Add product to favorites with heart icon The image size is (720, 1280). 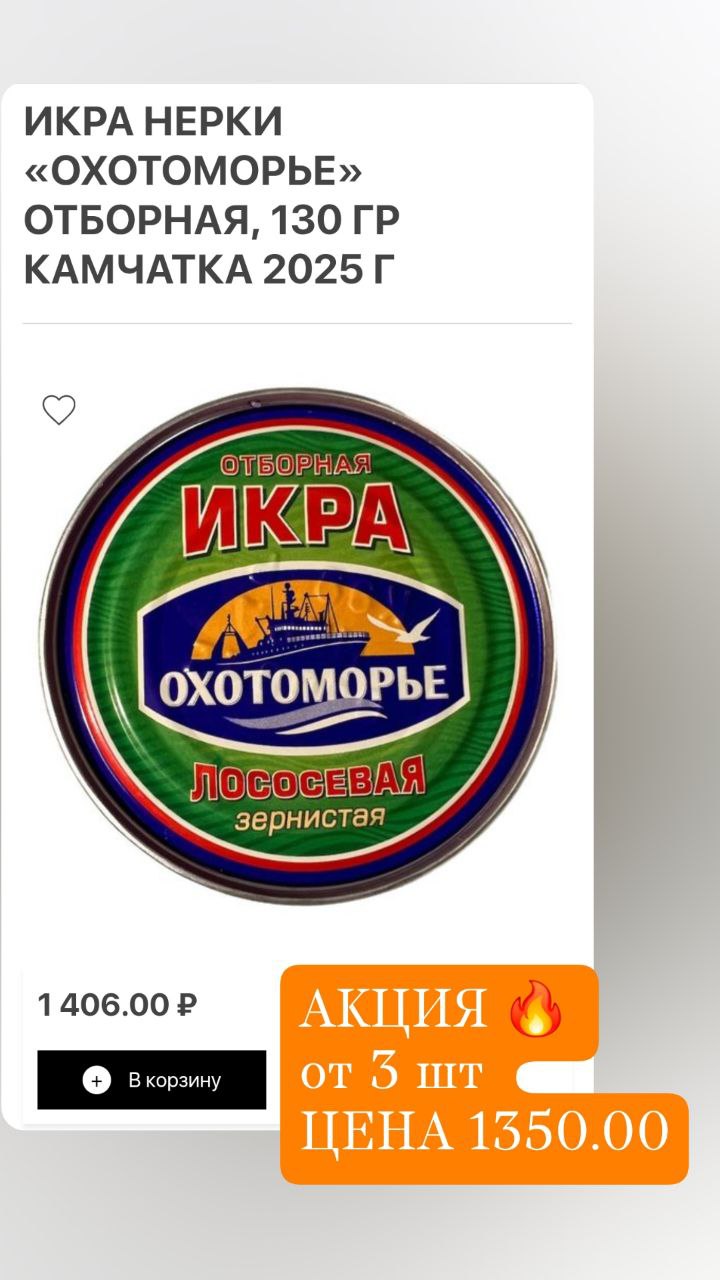(x=59, y=410)
